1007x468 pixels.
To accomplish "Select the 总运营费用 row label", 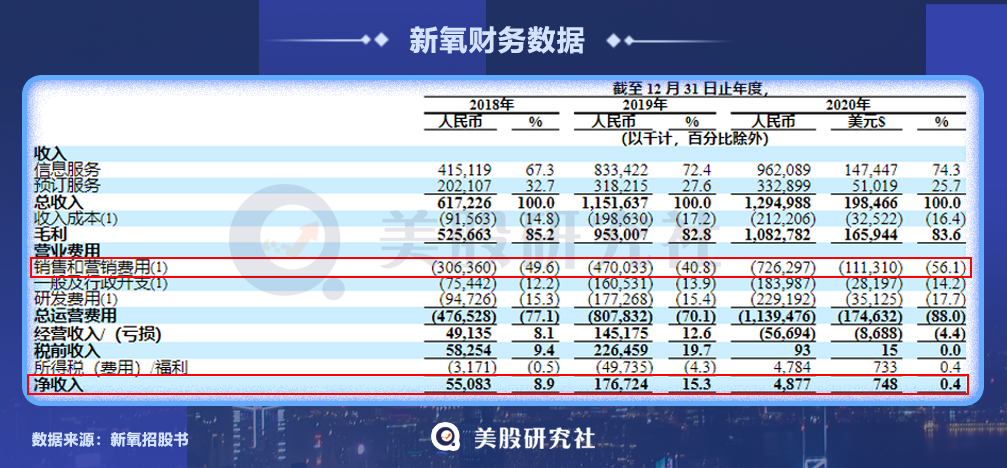I will click(x=76, y=315).
